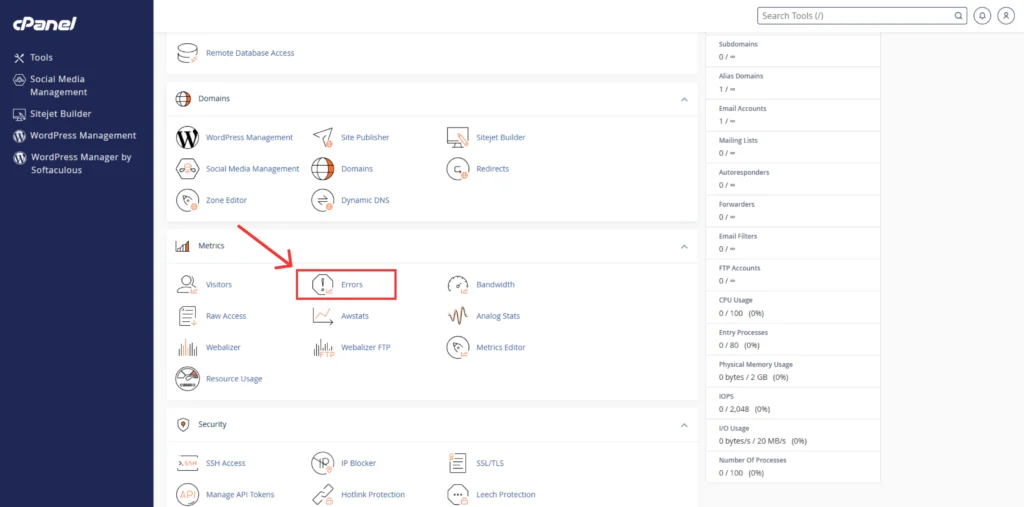
Task: Open the Raw Access icon
Action: tap(187, 316)
